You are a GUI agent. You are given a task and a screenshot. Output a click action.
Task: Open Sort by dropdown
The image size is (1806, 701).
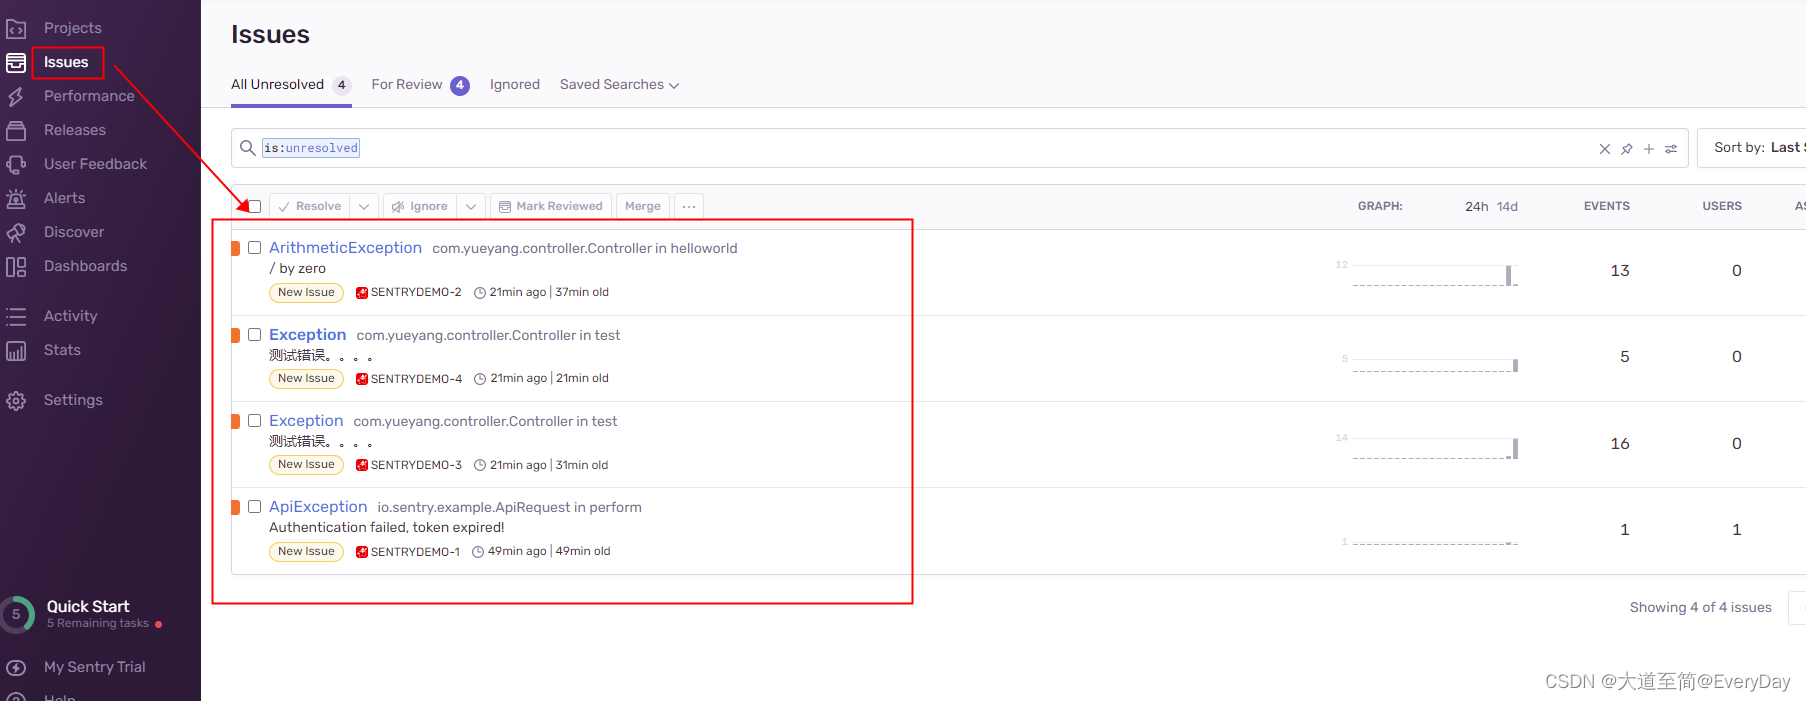tap(1752, 148)
